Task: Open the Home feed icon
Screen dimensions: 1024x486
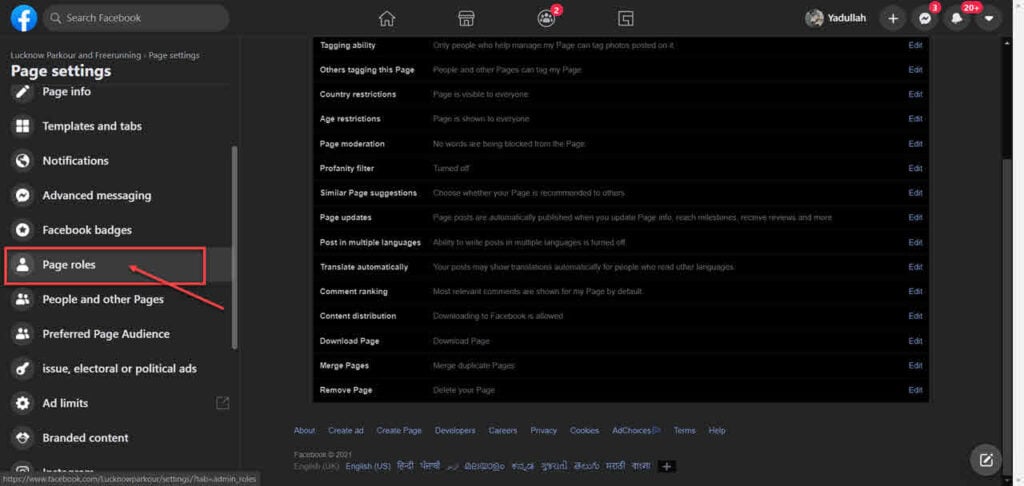Action: 387,19
